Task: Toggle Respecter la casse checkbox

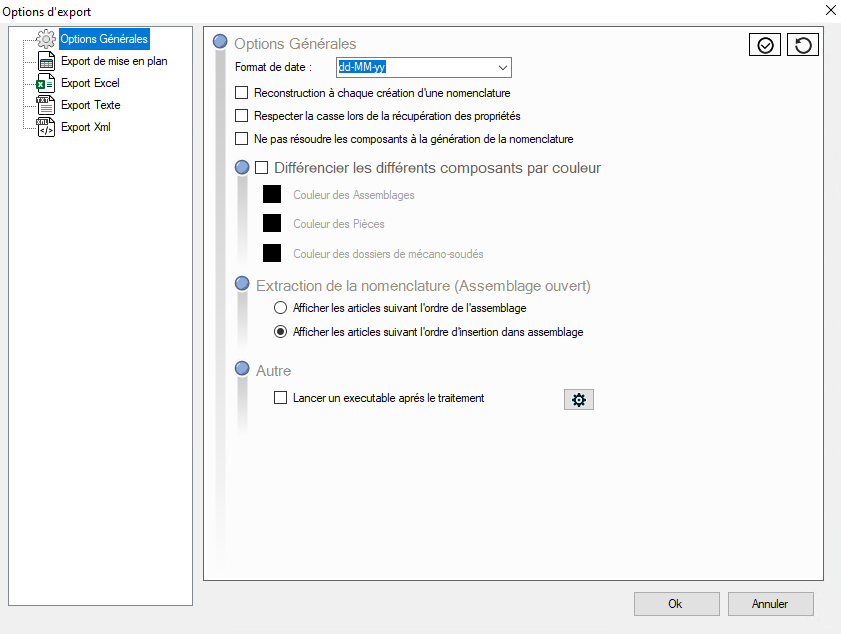Action: 241,116
